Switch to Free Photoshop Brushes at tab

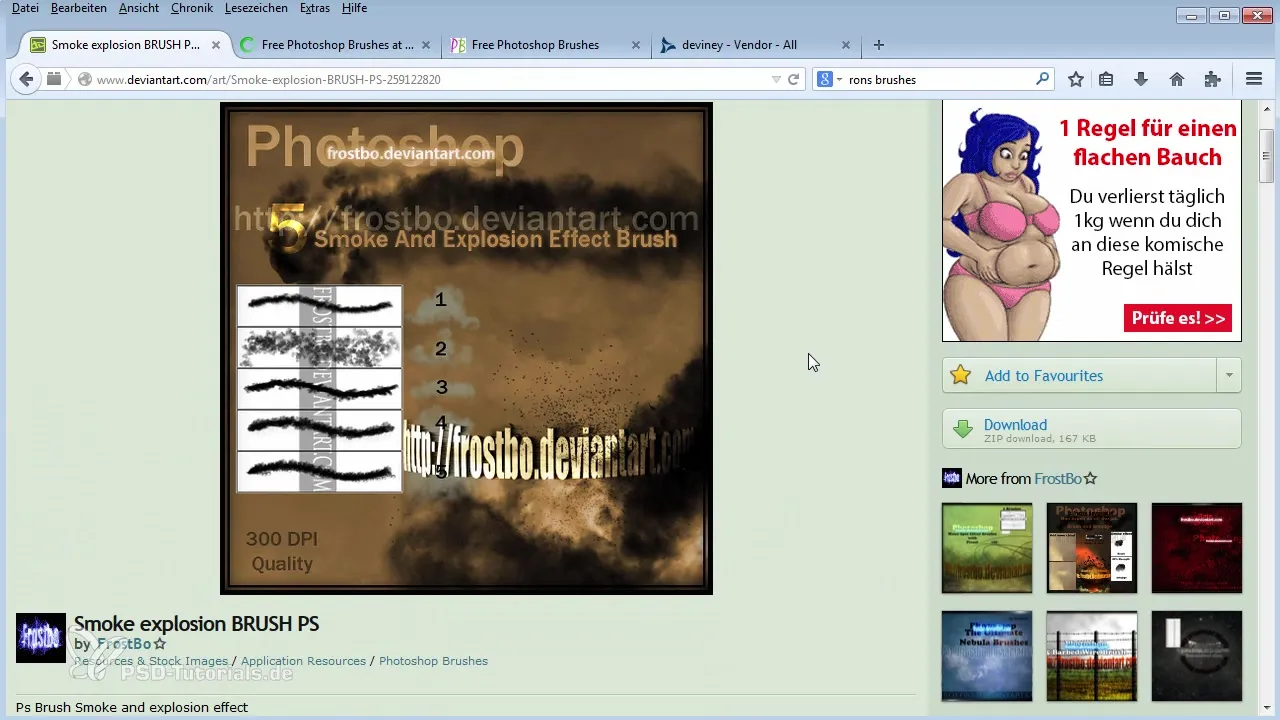click(x=337, y=45)
